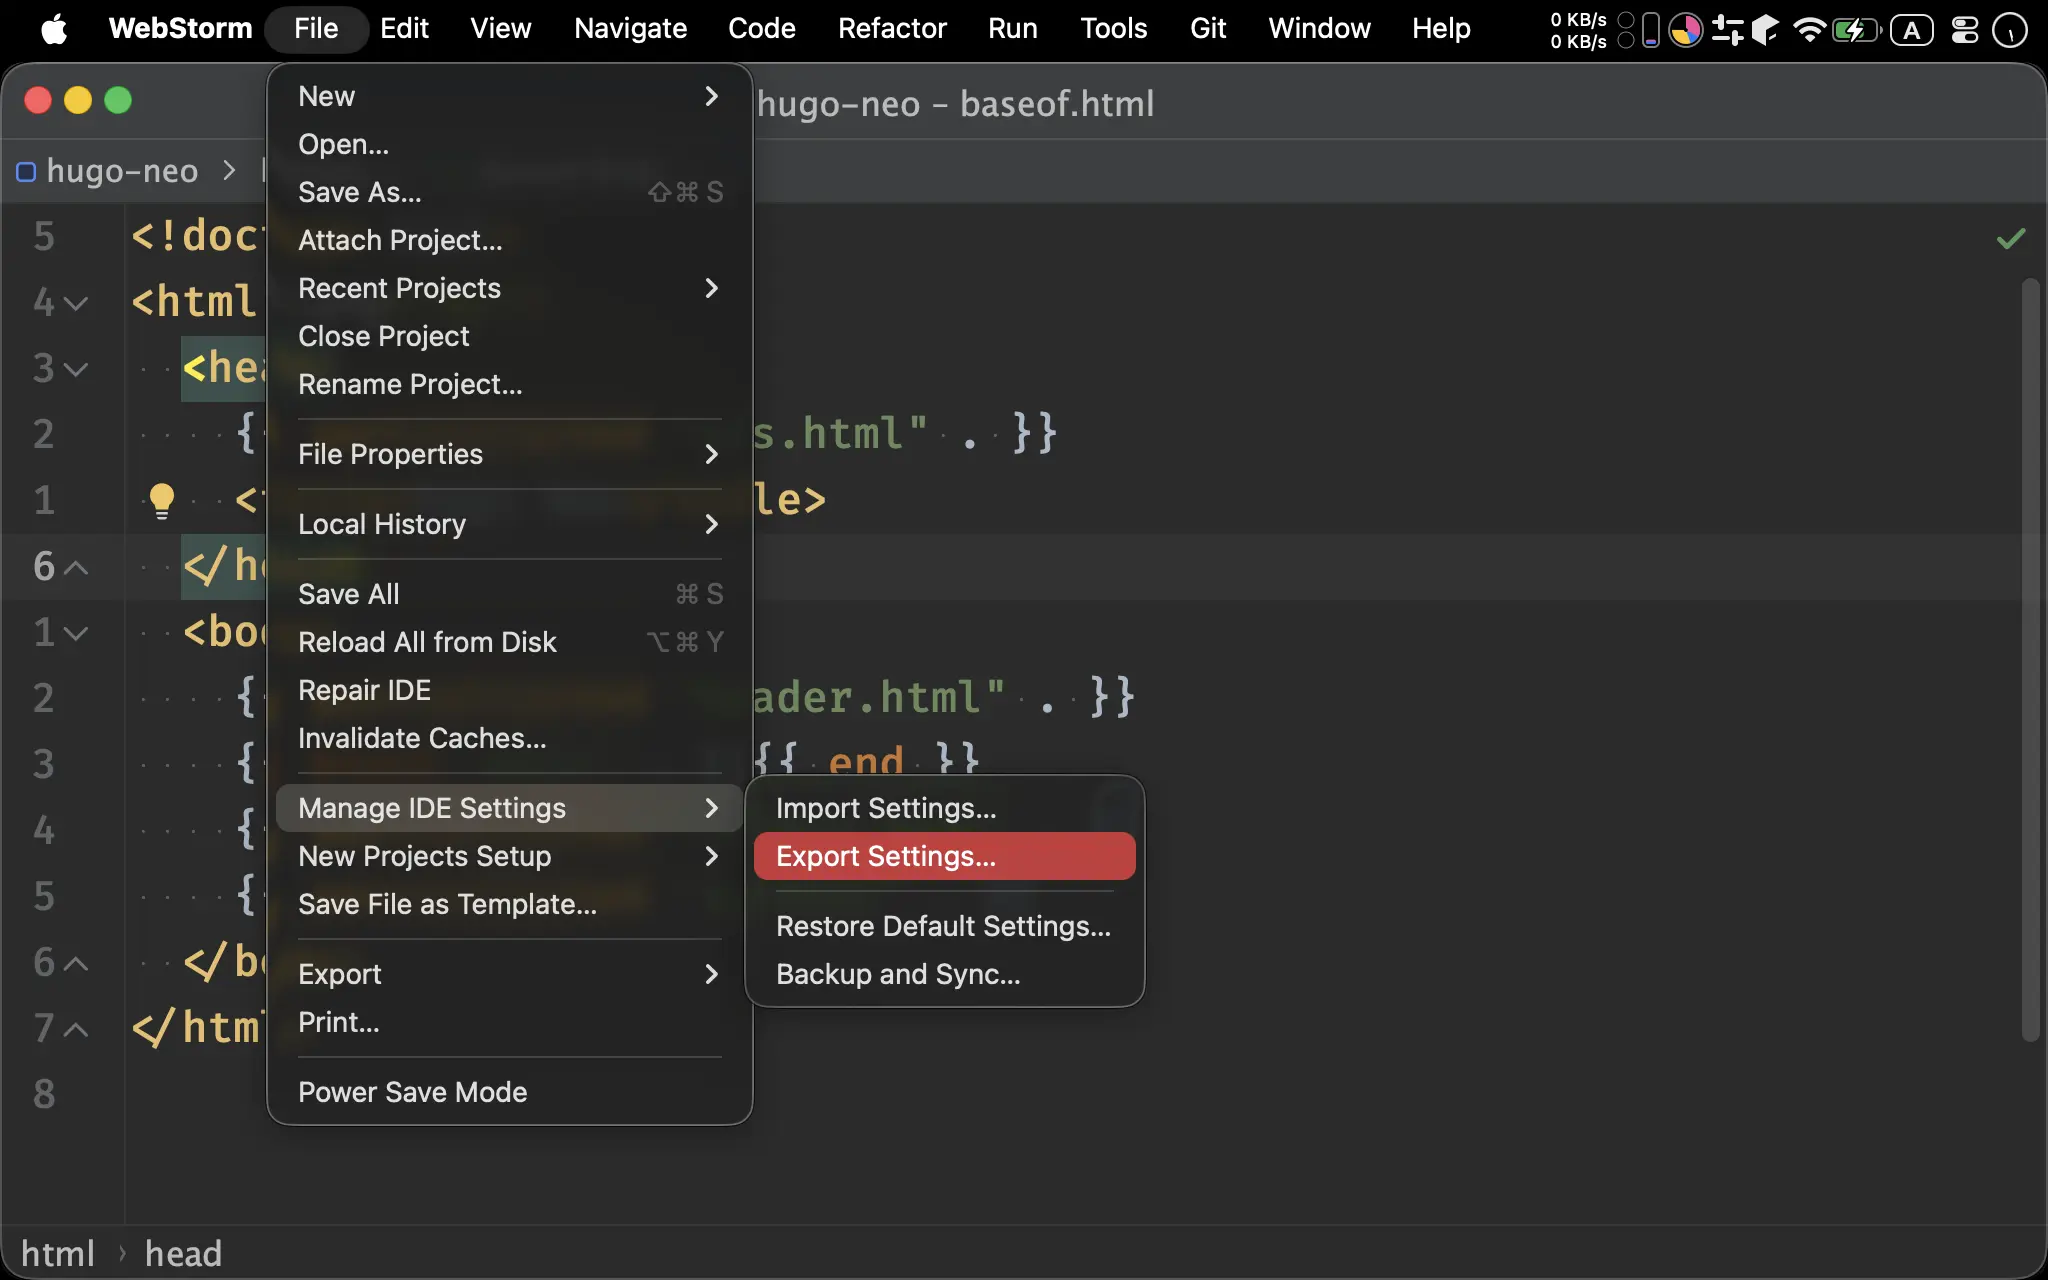Viewport: 2048px width, 1280px height.
Task: Choose Export Settings... from submenu
Action: pos(944,856)
